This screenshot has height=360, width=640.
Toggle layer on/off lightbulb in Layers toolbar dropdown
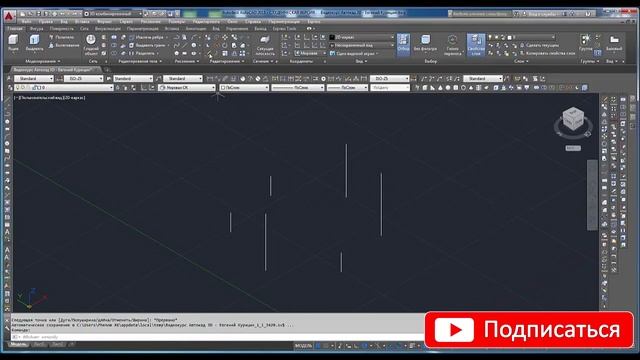pyautogui.click(x=17, y=87)
